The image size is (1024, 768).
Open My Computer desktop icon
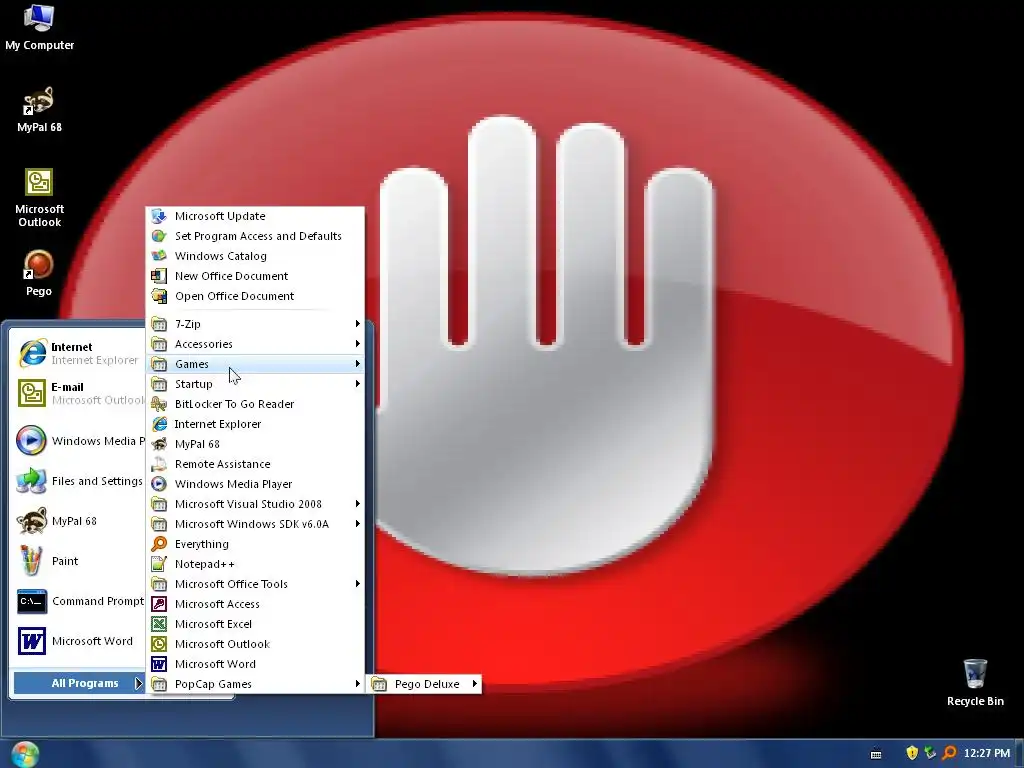(x=39, y=27)
